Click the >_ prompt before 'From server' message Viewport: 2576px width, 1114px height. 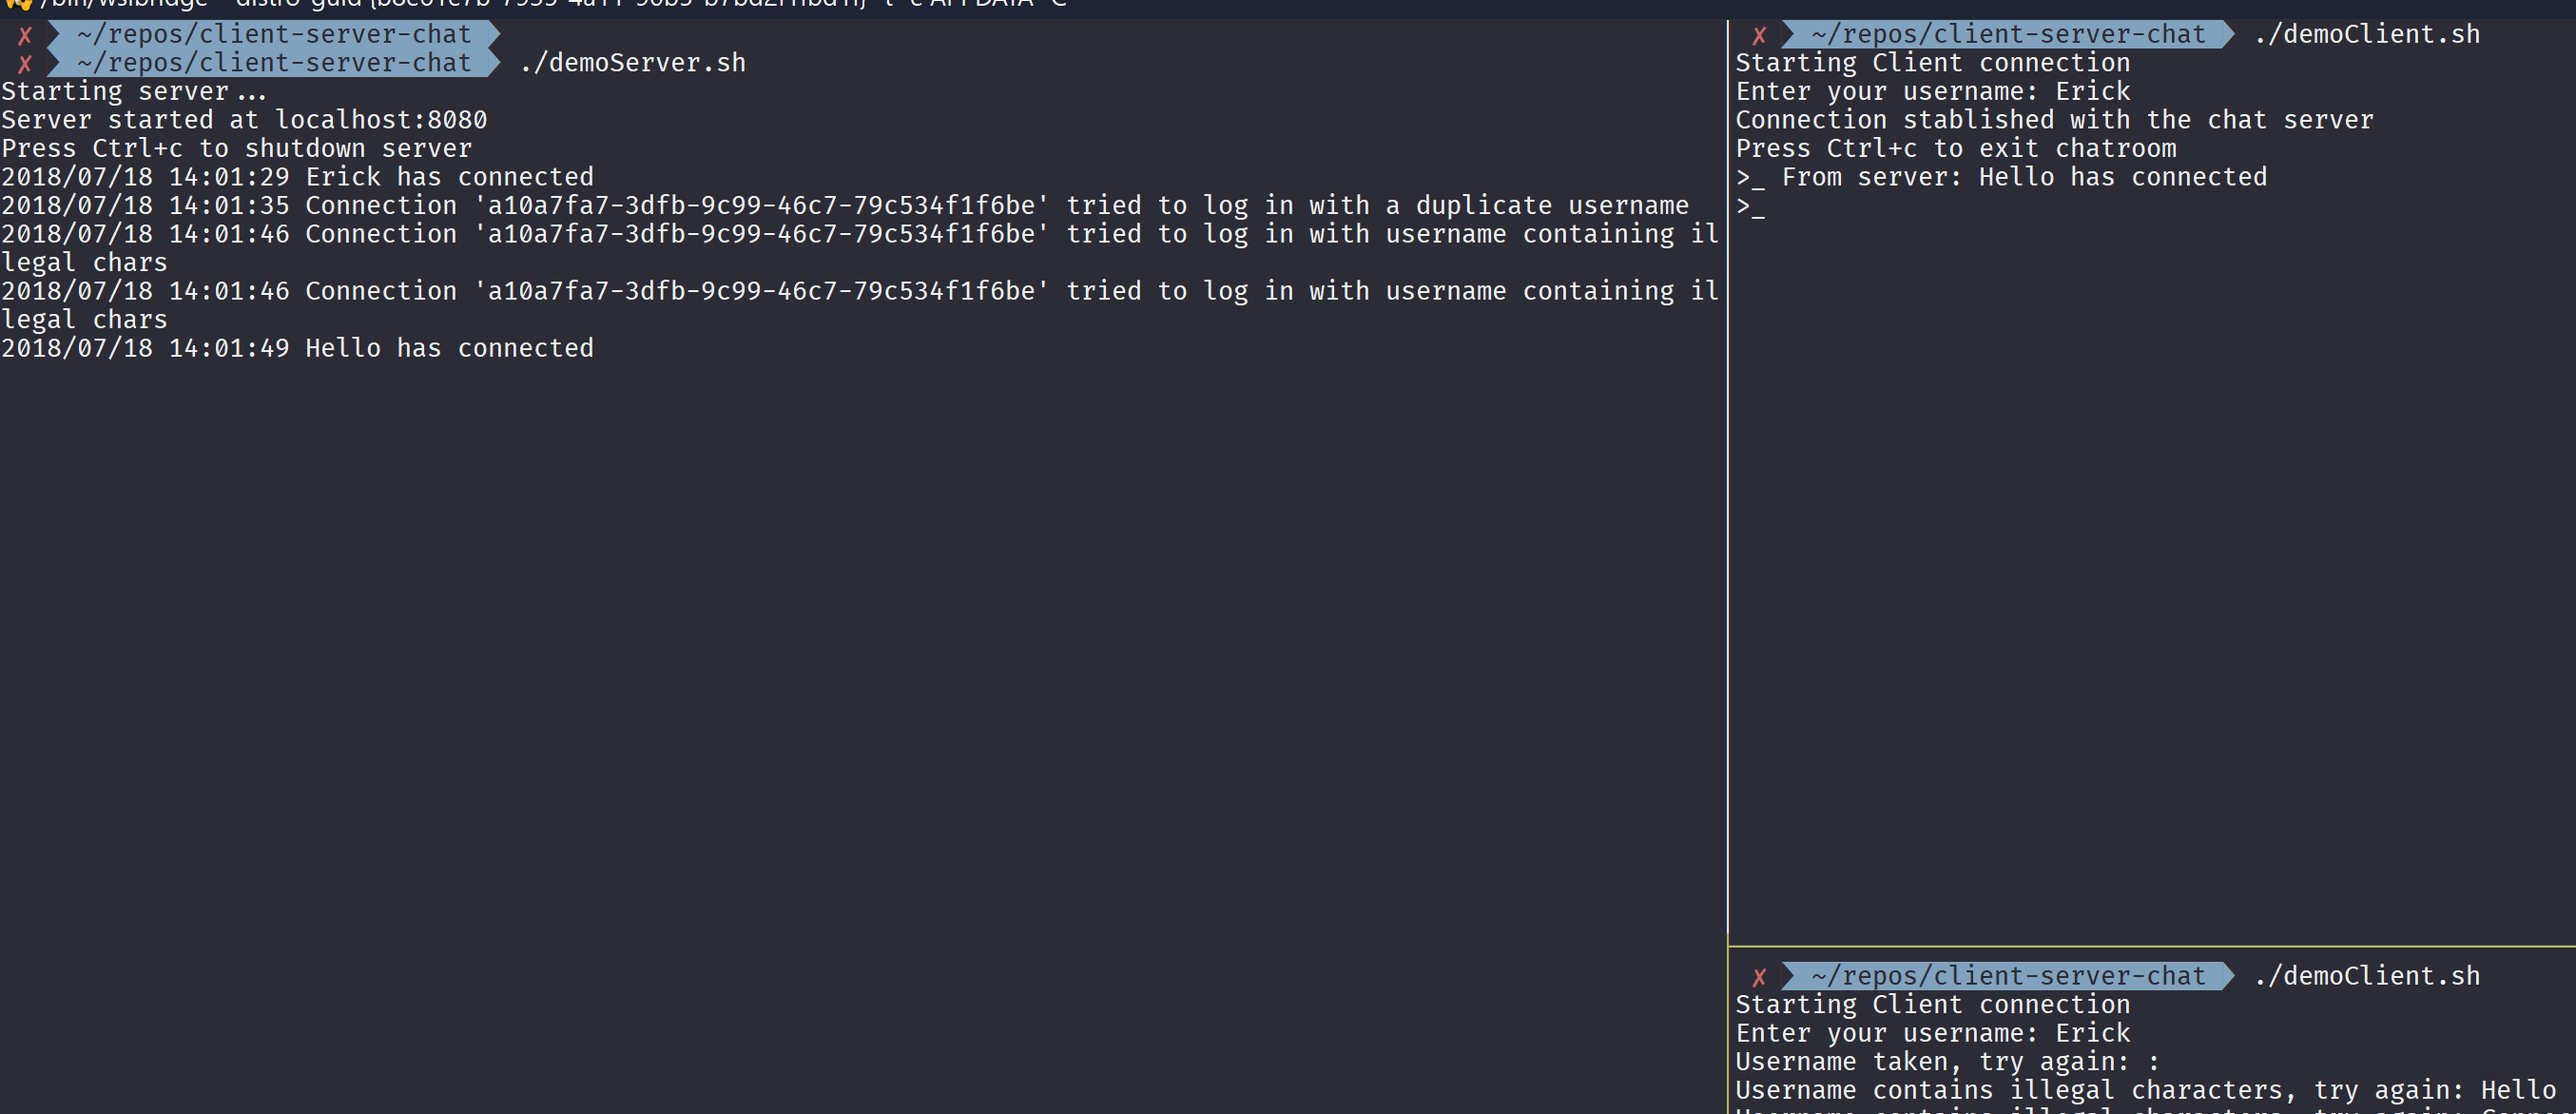pos(1750,178)
